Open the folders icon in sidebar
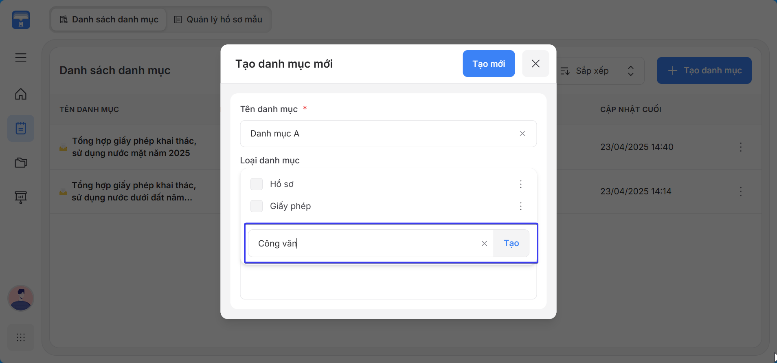 tap(20, 163)
